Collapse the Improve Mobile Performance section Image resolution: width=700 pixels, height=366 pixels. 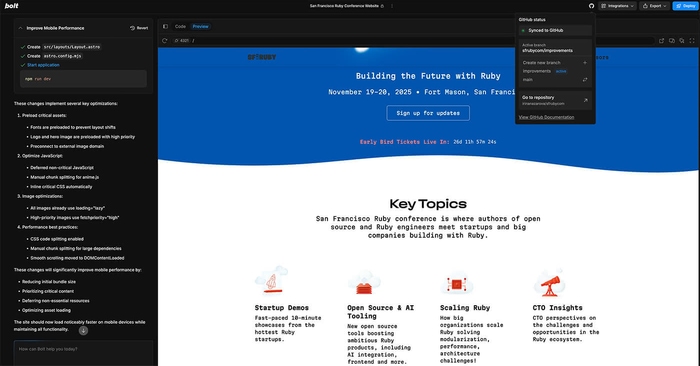[x=21, y=28]
